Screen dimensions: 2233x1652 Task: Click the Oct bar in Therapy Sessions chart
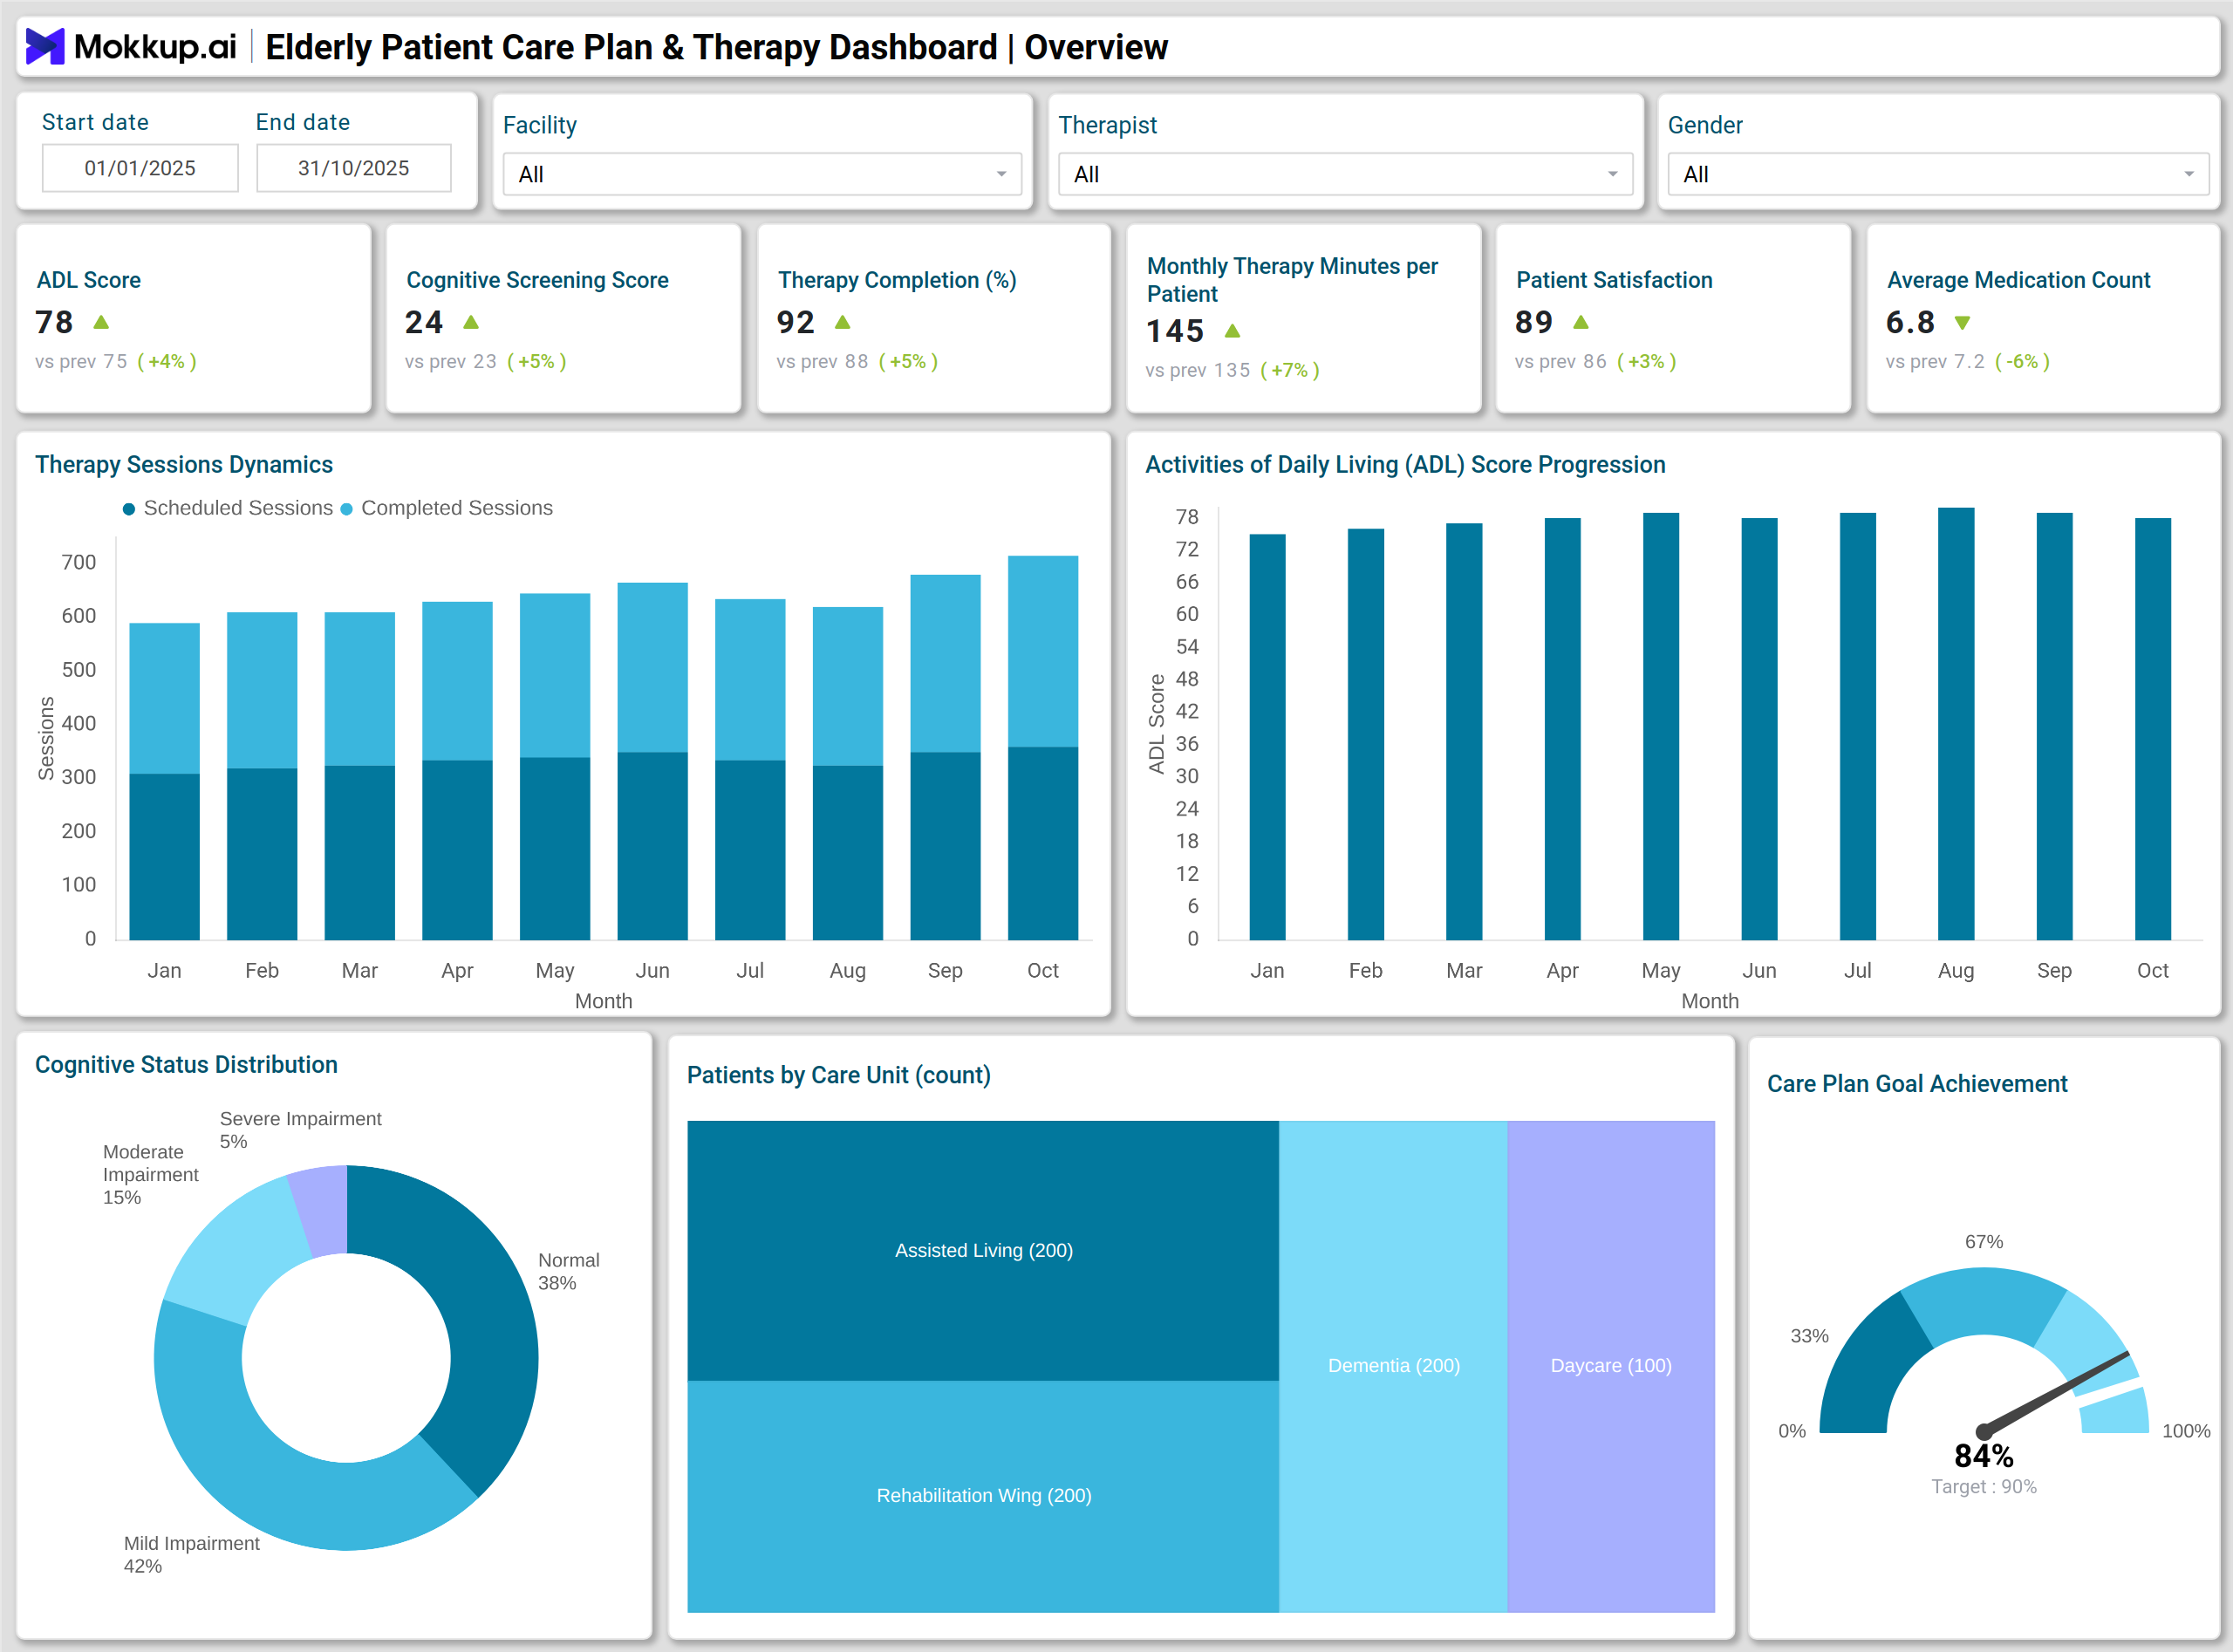[1043, 748]
